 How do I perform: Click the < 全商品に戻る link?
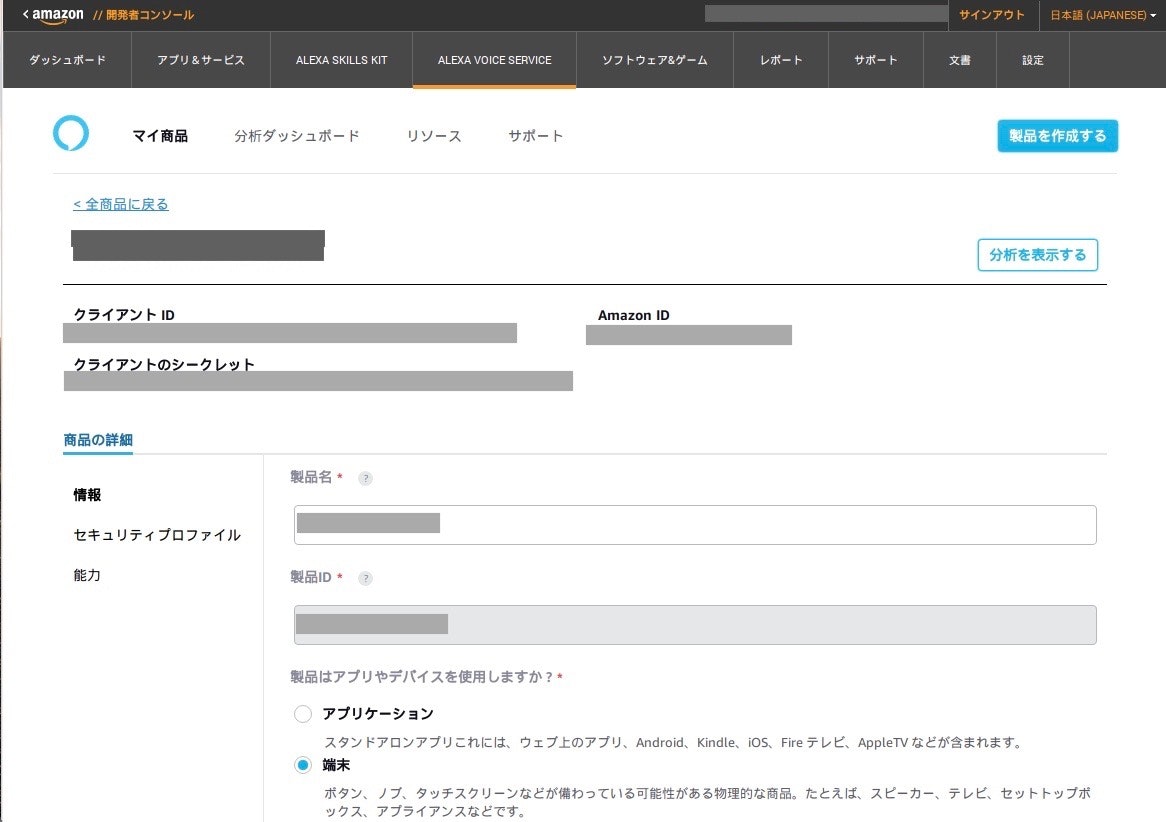120,204
